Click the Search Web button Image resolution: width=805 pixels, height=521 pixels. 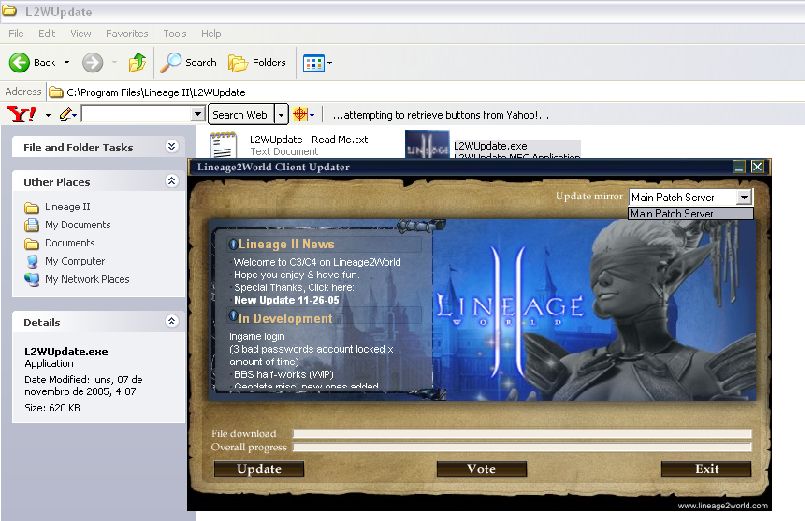(241, 114)
